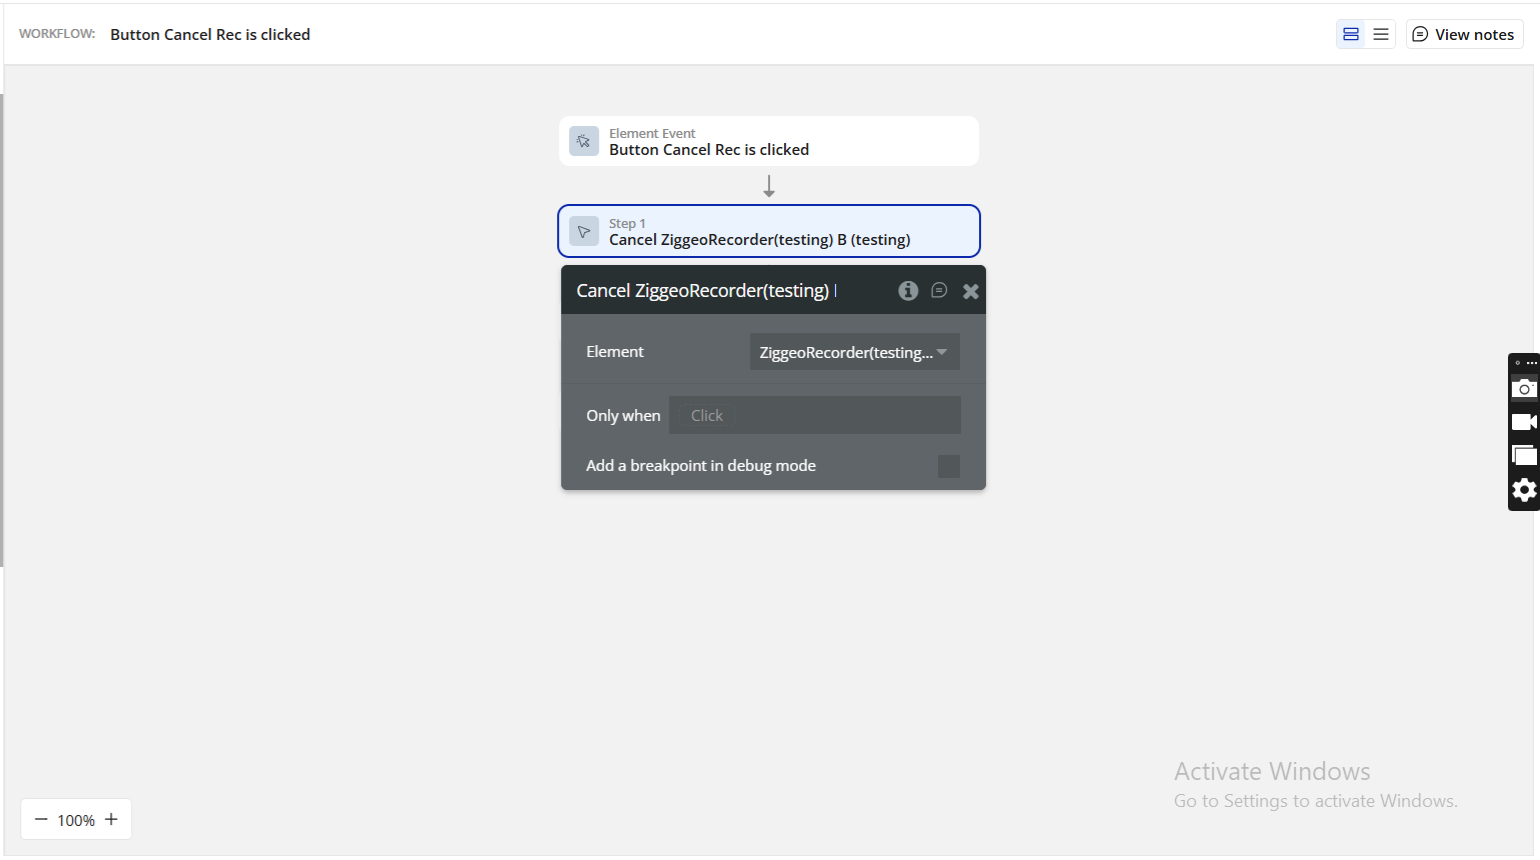Enable the breakpoint in debug mode checkbox

pyautogui.click(x=949, y=466)
